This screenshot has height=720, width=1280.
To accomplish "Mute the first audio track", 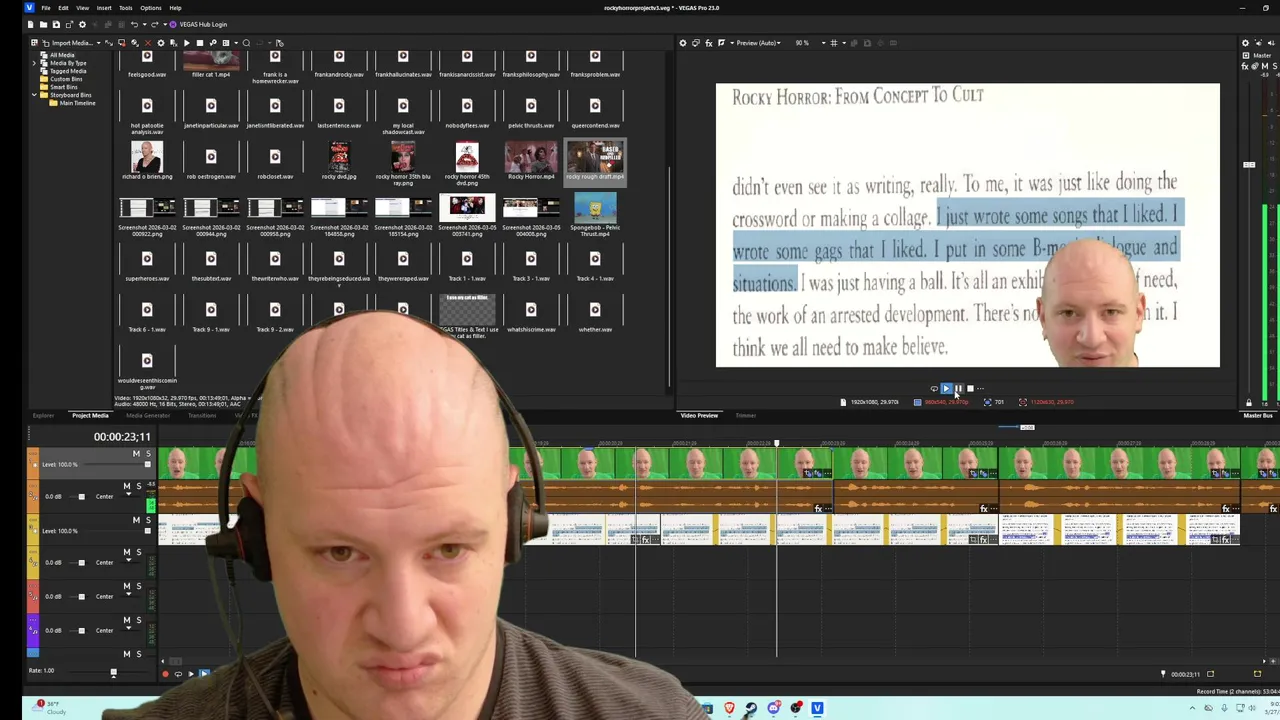I will tap(127, 486).
